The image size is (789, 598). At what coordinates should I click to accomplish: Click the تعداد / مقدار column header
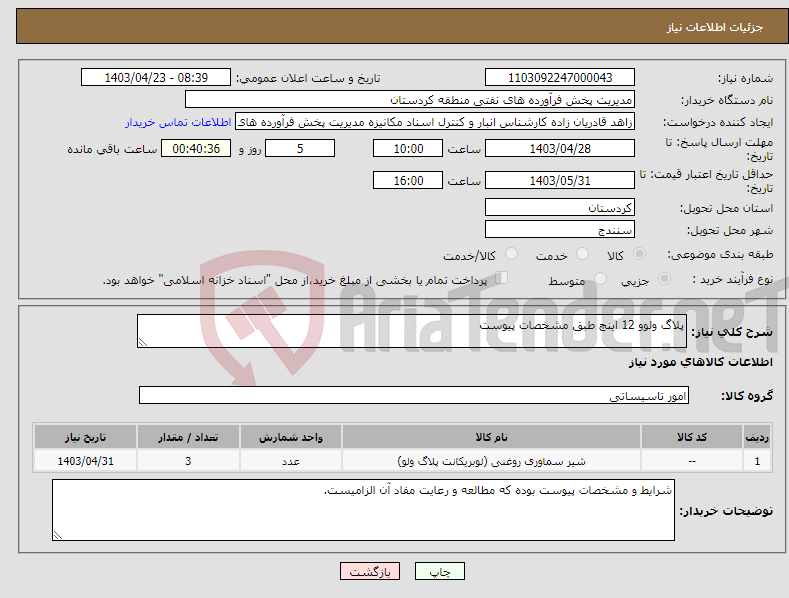[x=188, y=437]
